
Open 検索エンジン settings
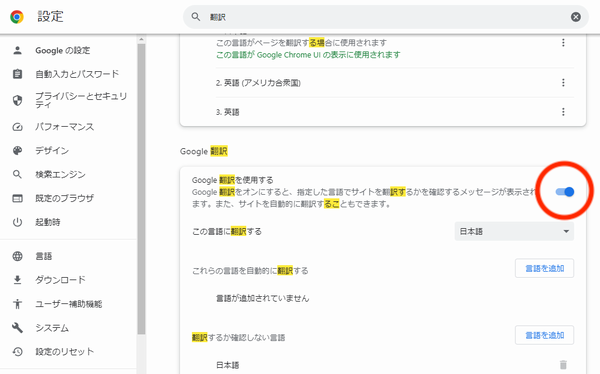60,175
